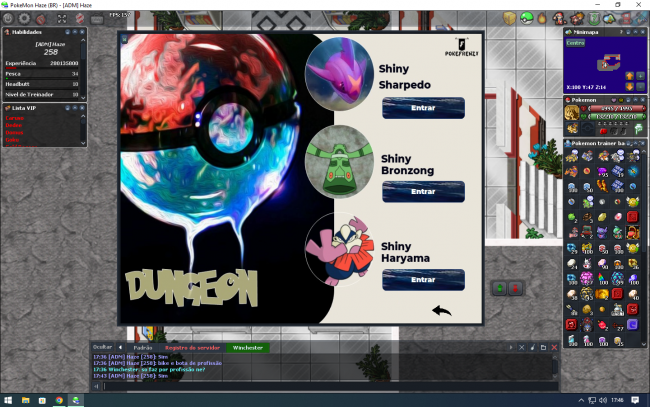Close current chat channel X icon
This screenshot has height=407, width=650.
pyautogui.click(x=521, y=347)
